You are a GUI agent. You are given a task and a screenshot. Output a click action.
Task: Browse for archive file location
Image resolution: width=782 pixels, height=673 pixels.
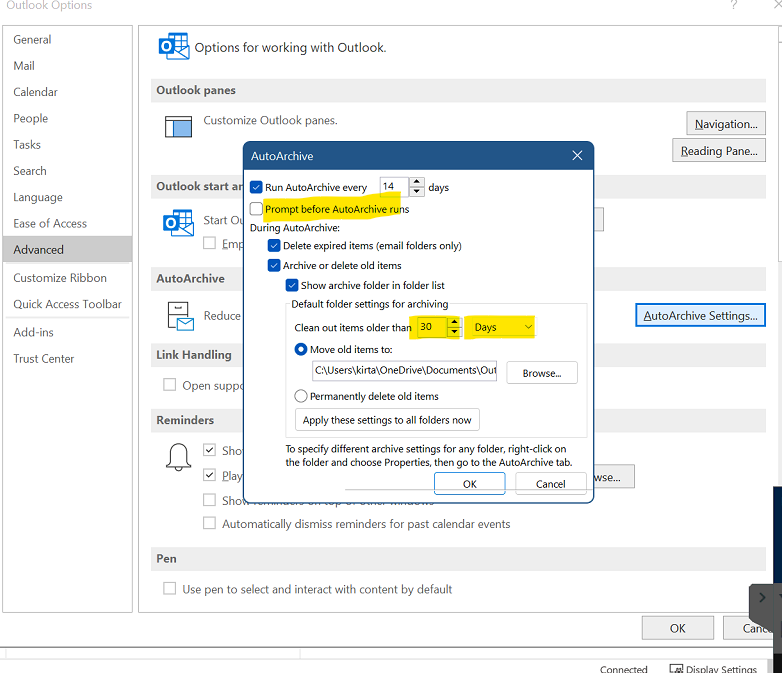pos(542,373)
